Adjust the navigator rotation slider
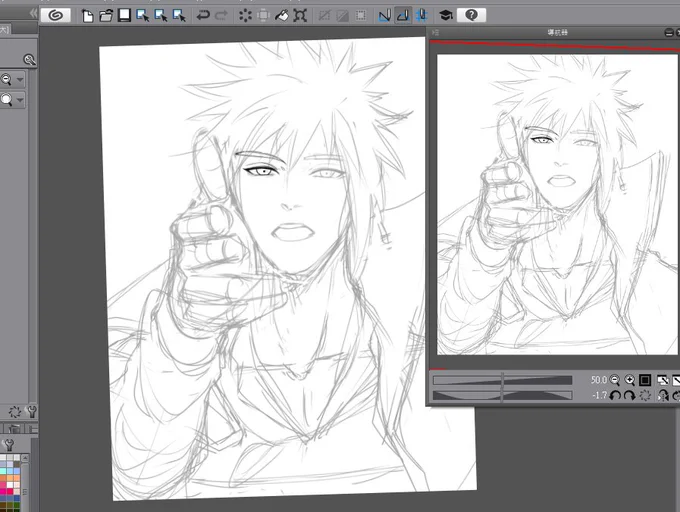This screenshot has width=680, height=512. 502,395
